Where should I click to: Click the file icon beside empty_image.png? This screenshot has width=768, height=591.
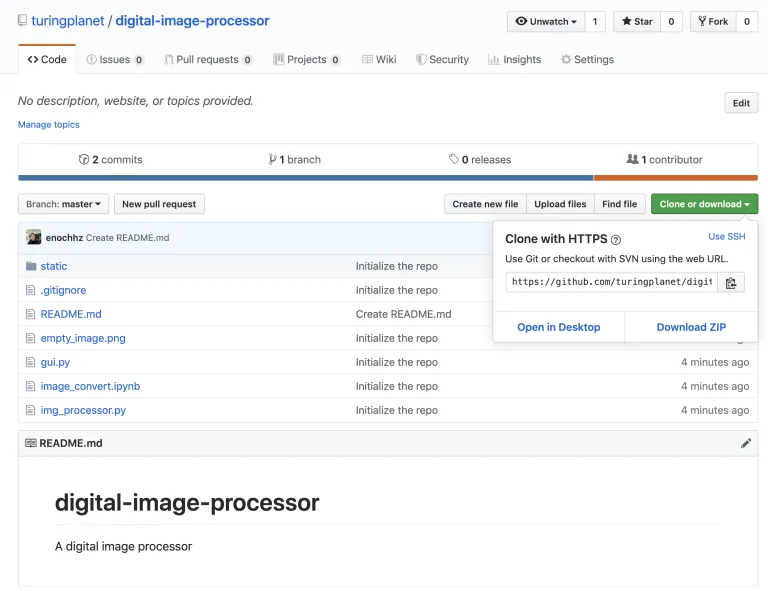coord(30,338)
